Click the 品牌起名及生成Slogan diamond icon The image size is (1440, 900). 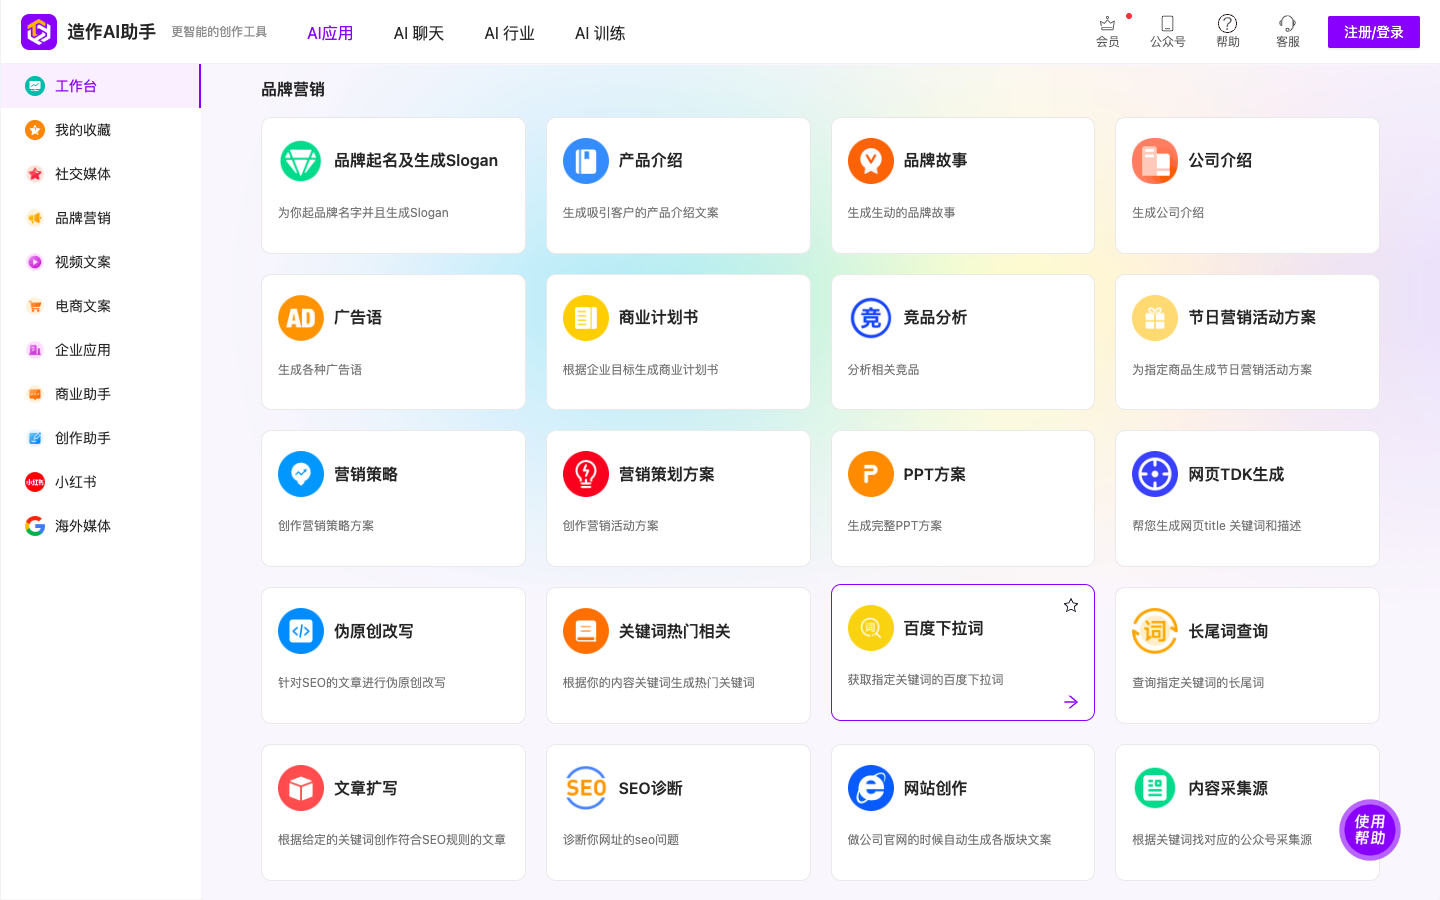(x=301, y=161)
